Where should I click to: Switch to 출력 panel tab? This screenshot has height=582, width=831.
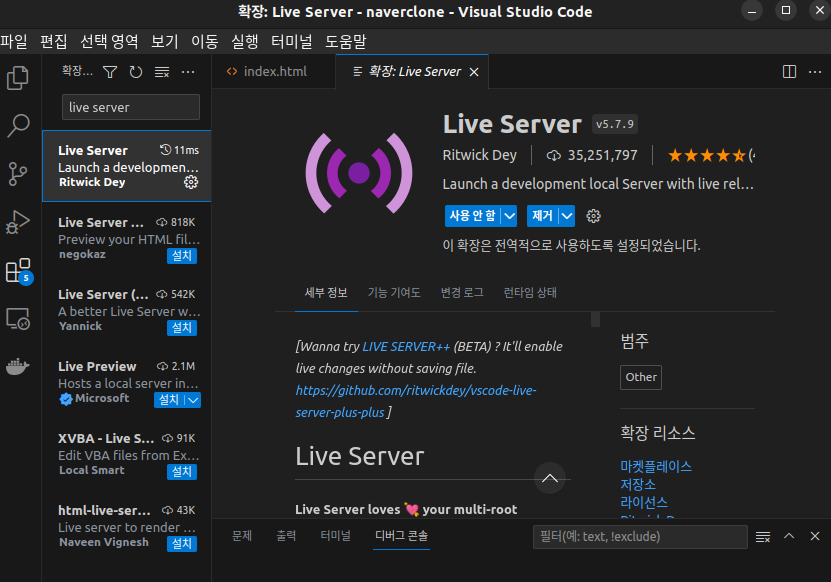pyautogui.click(x=286, y=536)
